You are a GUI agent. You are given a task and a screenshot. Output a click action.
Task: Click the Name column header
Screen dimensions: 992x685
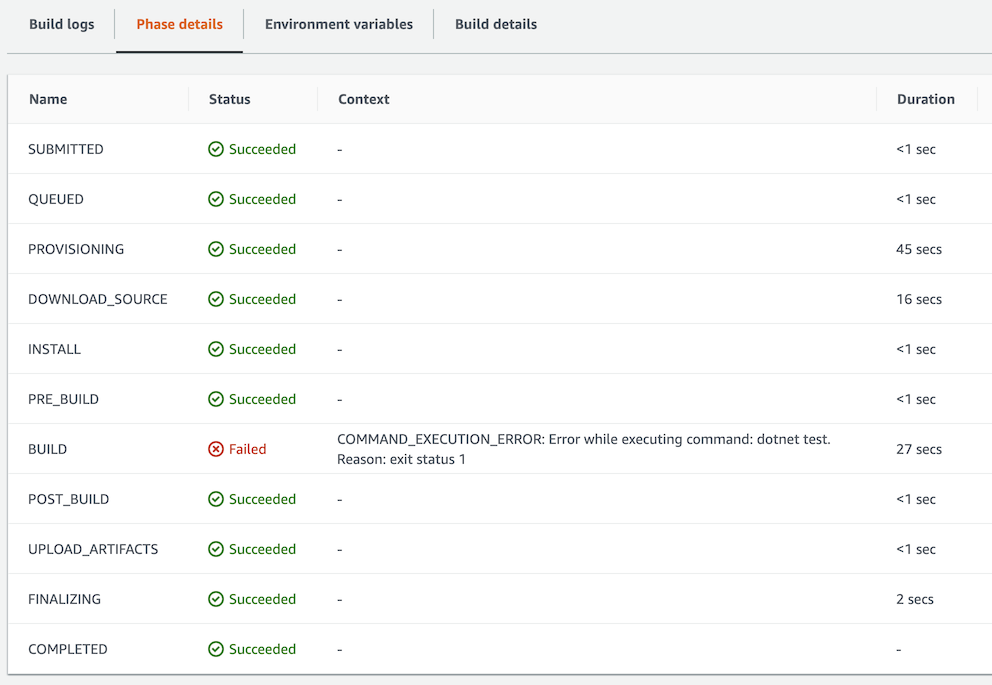[x=48, y=99]
